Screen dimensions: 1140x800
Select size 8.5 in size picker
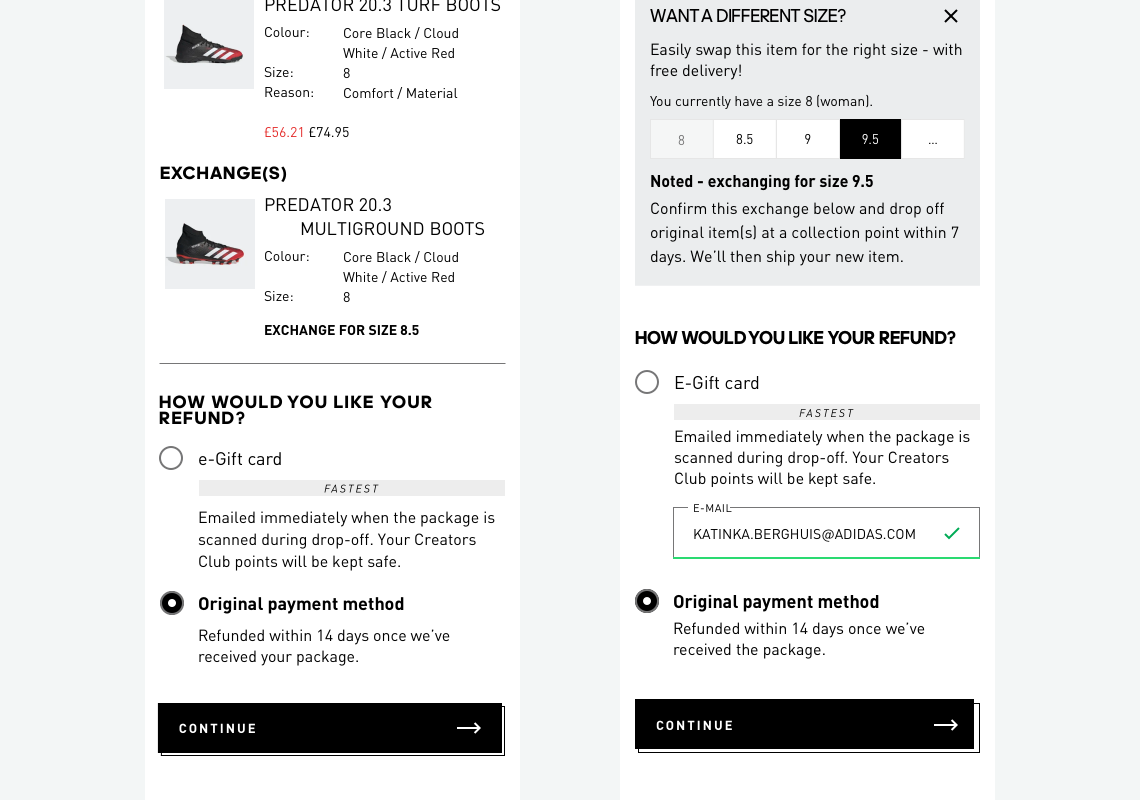point(744,139)
